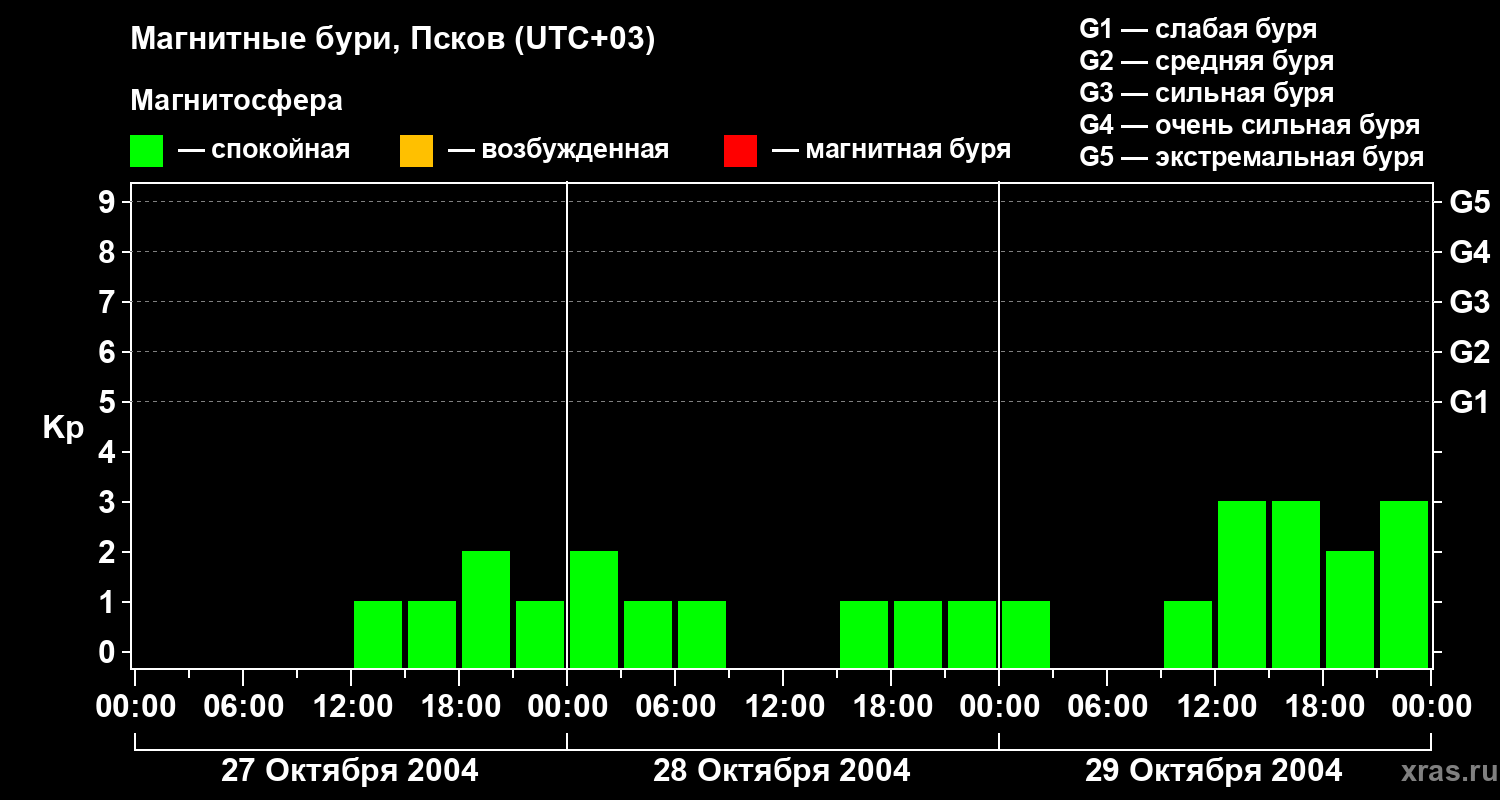
Task: Click the 'G3' label on the right axis
Action: [x=1469, y=302]
